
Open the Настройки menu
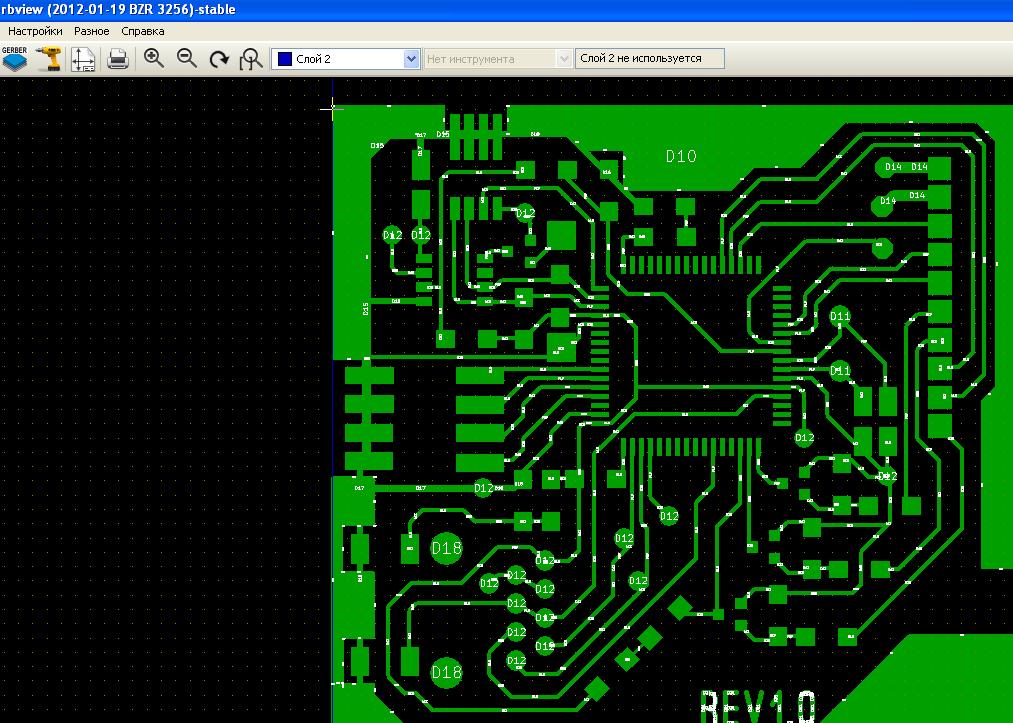point(35,31)
